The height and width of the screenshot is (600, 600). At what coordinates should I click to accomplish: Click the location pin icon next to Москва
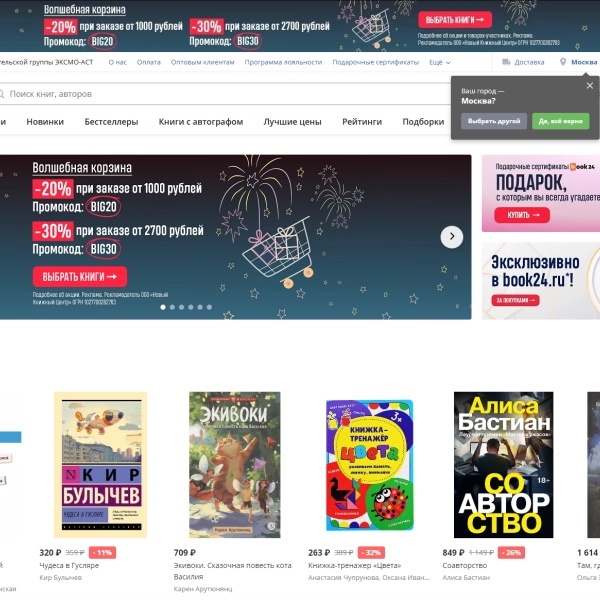[562, 62]
